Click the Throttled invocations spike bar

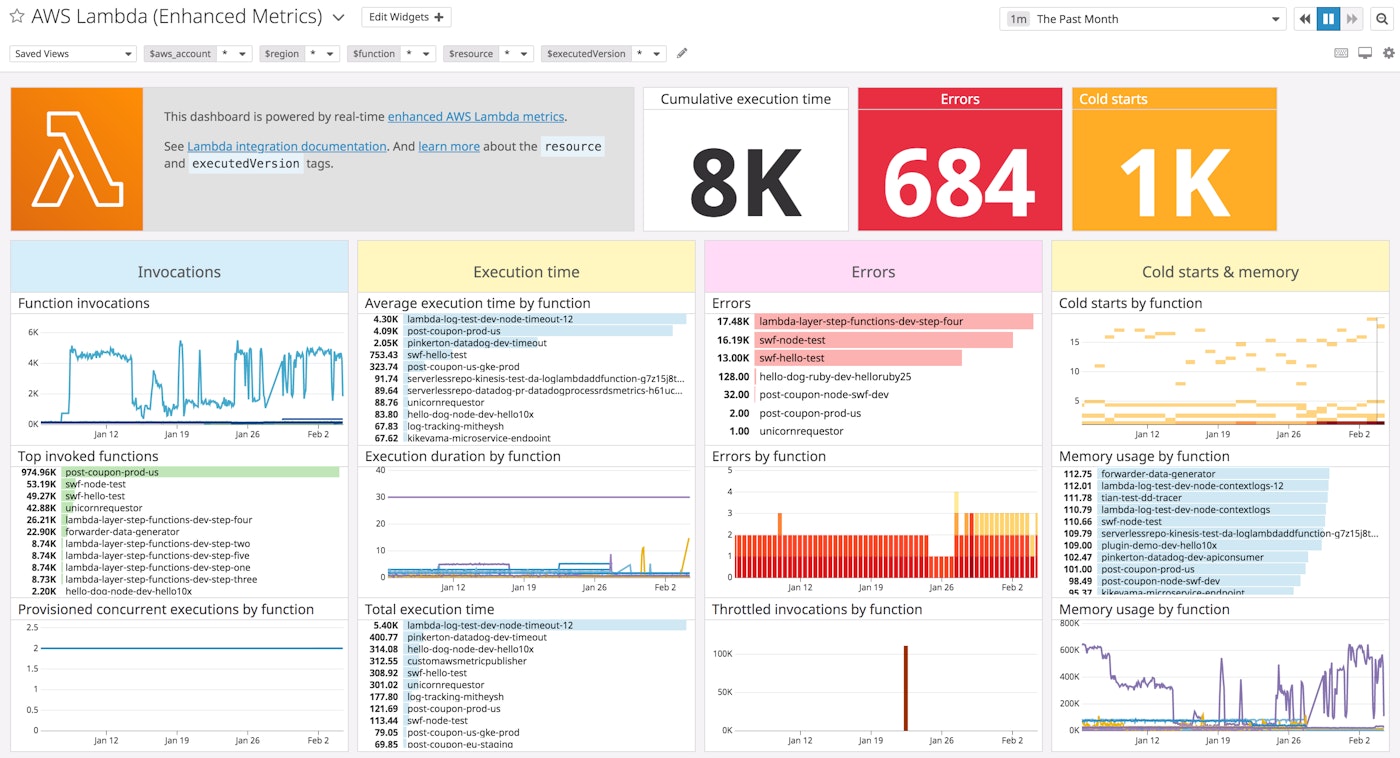(x=906, y=688)
